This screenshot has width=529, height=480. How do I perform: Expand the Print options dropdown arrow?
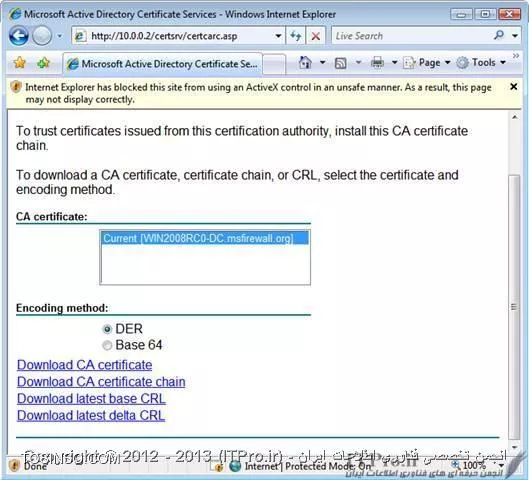tap(394, 62)
